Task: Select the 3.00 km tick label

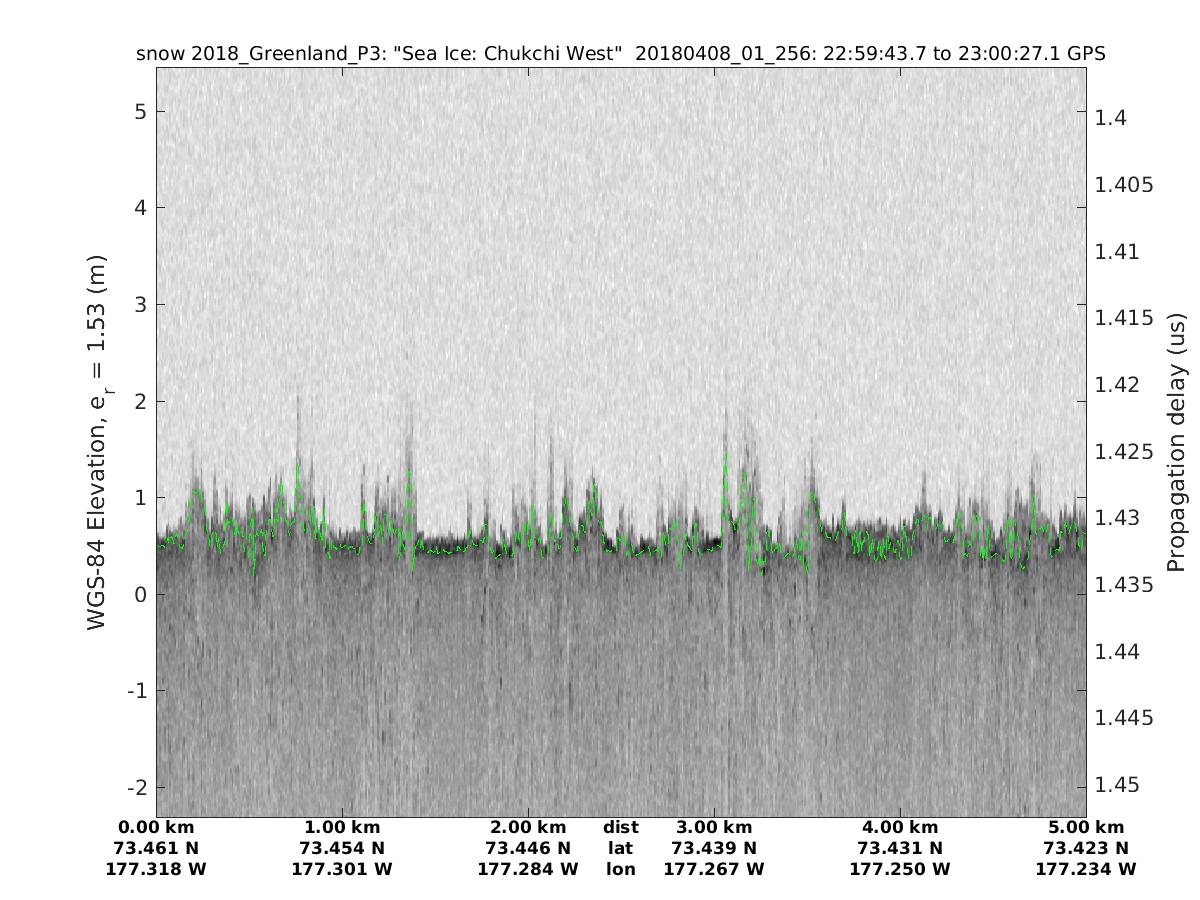Action: click(x=714, y=827)
